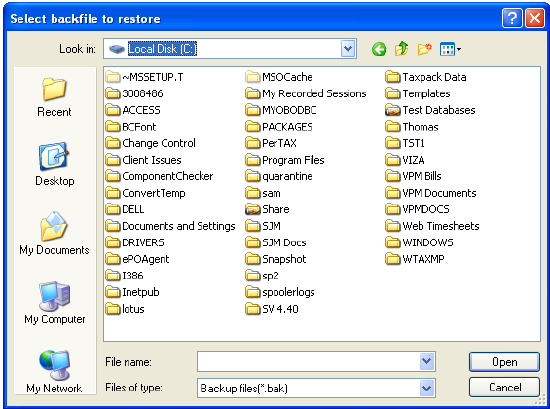Viewport: 550px width, 409px height.
Task: Select the Documents and Settings folder
Action: point(170,226)
